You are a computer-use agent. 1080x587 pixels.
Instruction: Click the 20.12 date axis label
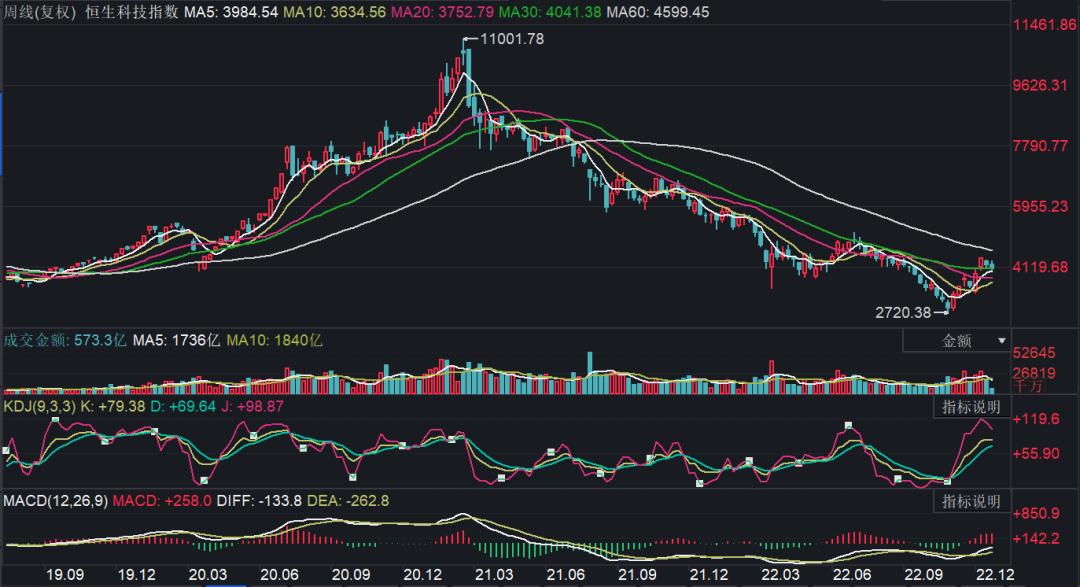(423, 575)
